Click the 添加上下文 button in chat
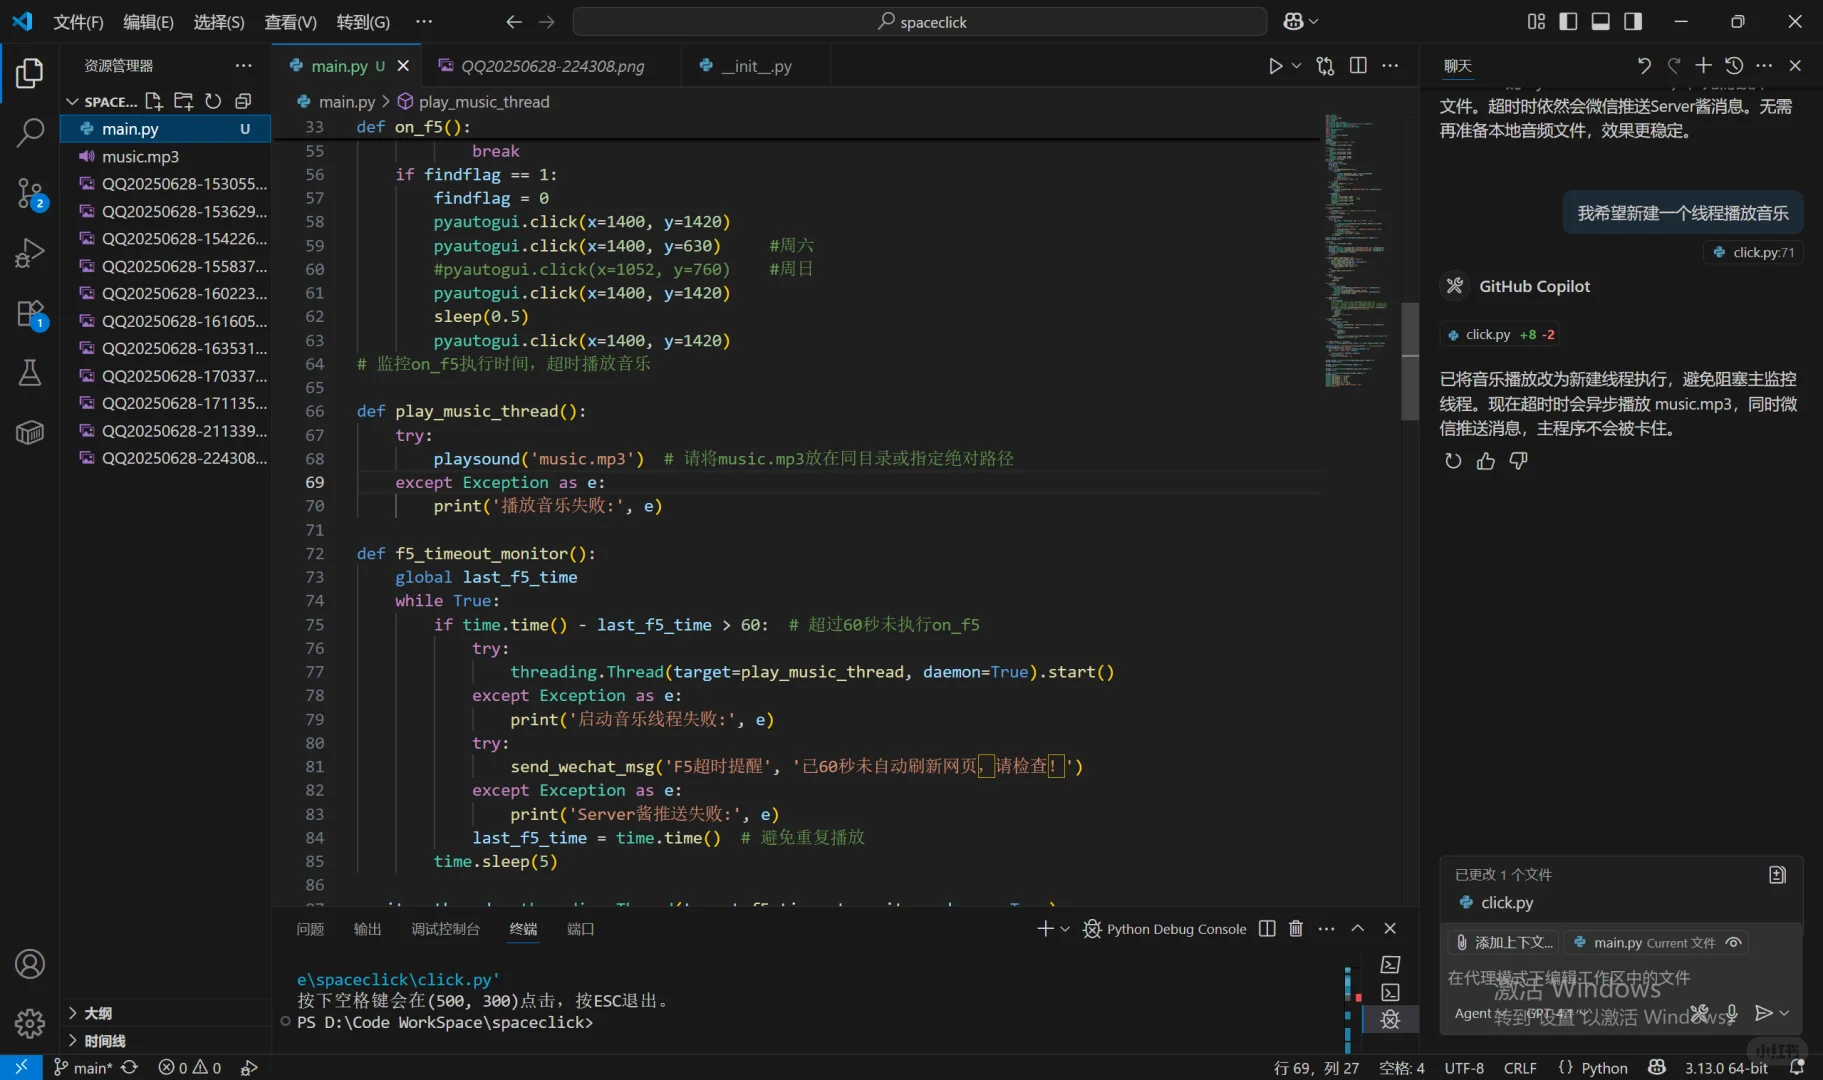Viewport: 1823px width, 1080px height. 1503,943
